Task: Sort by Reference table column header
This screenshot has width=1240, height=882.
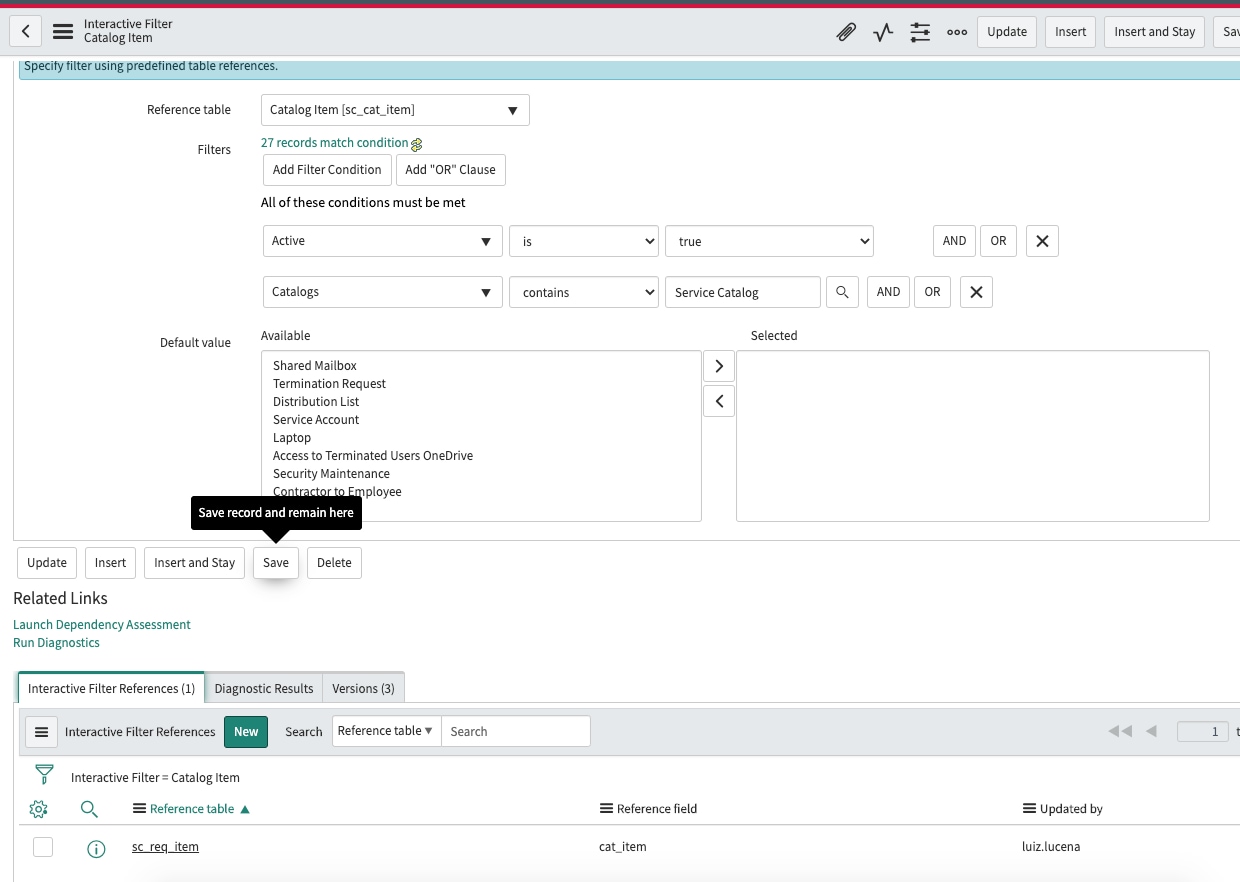Action: coord(192,809)
